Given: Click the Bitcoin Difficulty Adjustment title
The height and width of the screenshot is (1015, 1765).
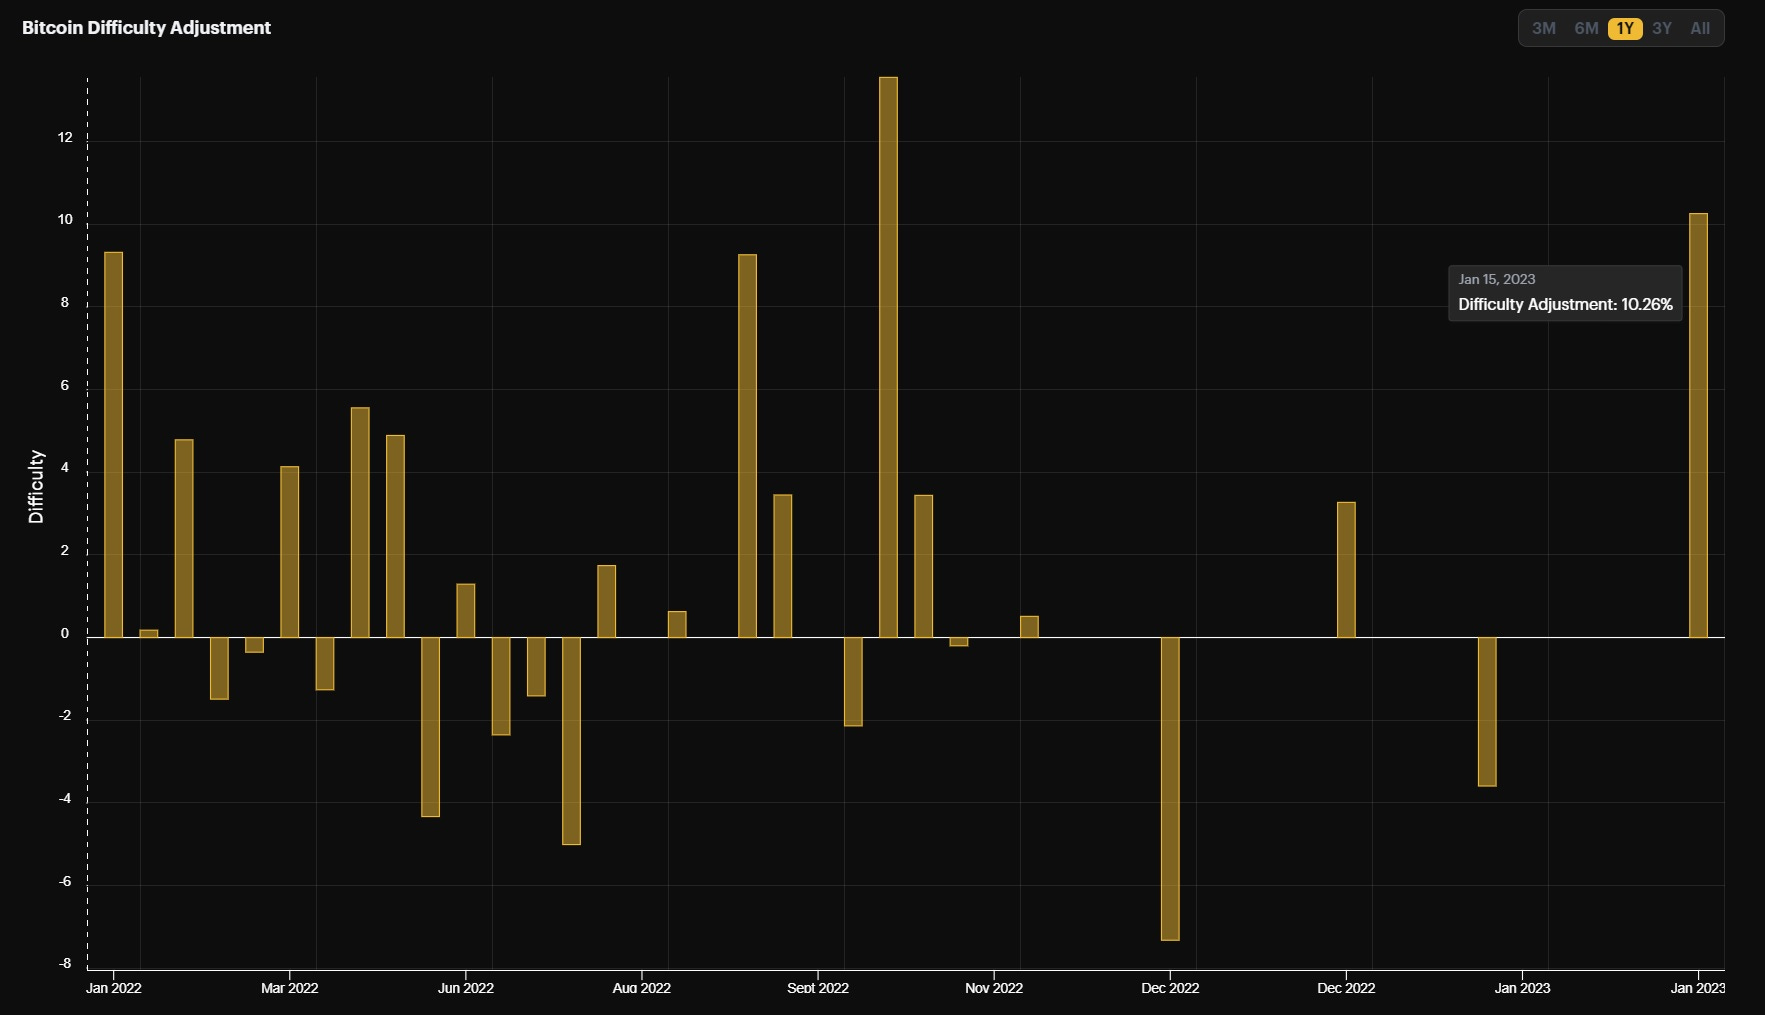Looking at the screenshot, I should click(x=146, y=28).
